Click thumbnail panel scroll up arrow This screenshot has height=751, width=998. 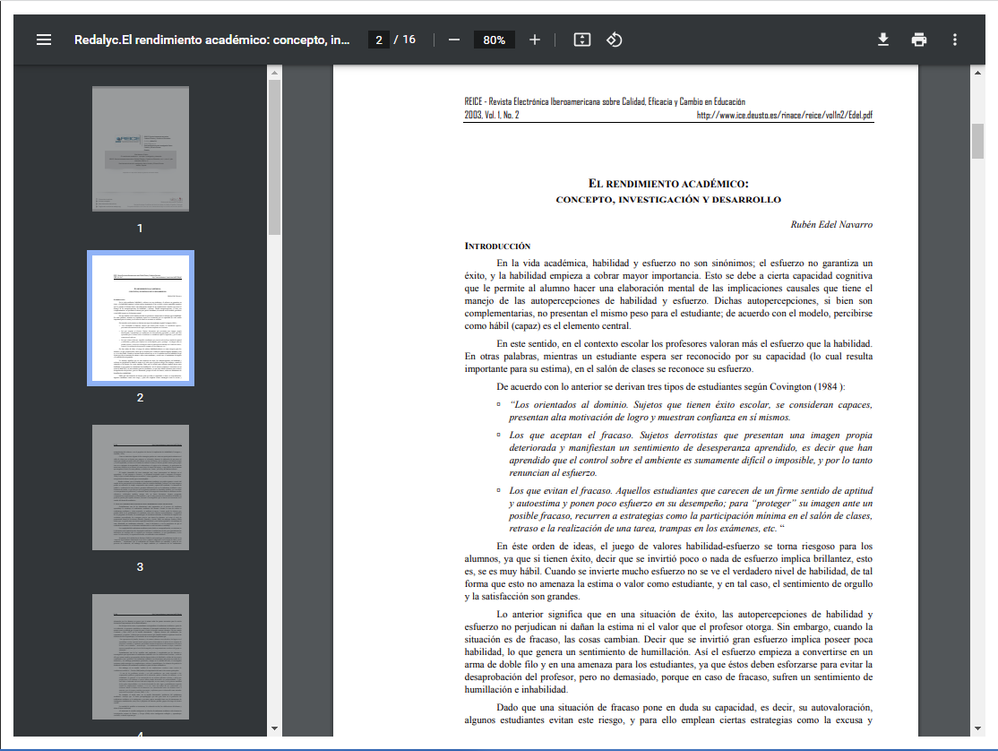[274, 73]
